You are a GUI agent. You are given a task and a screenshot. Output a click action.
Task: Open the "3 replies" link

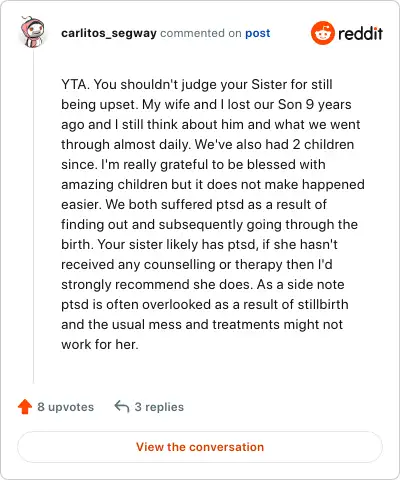[x=159, y=407]
